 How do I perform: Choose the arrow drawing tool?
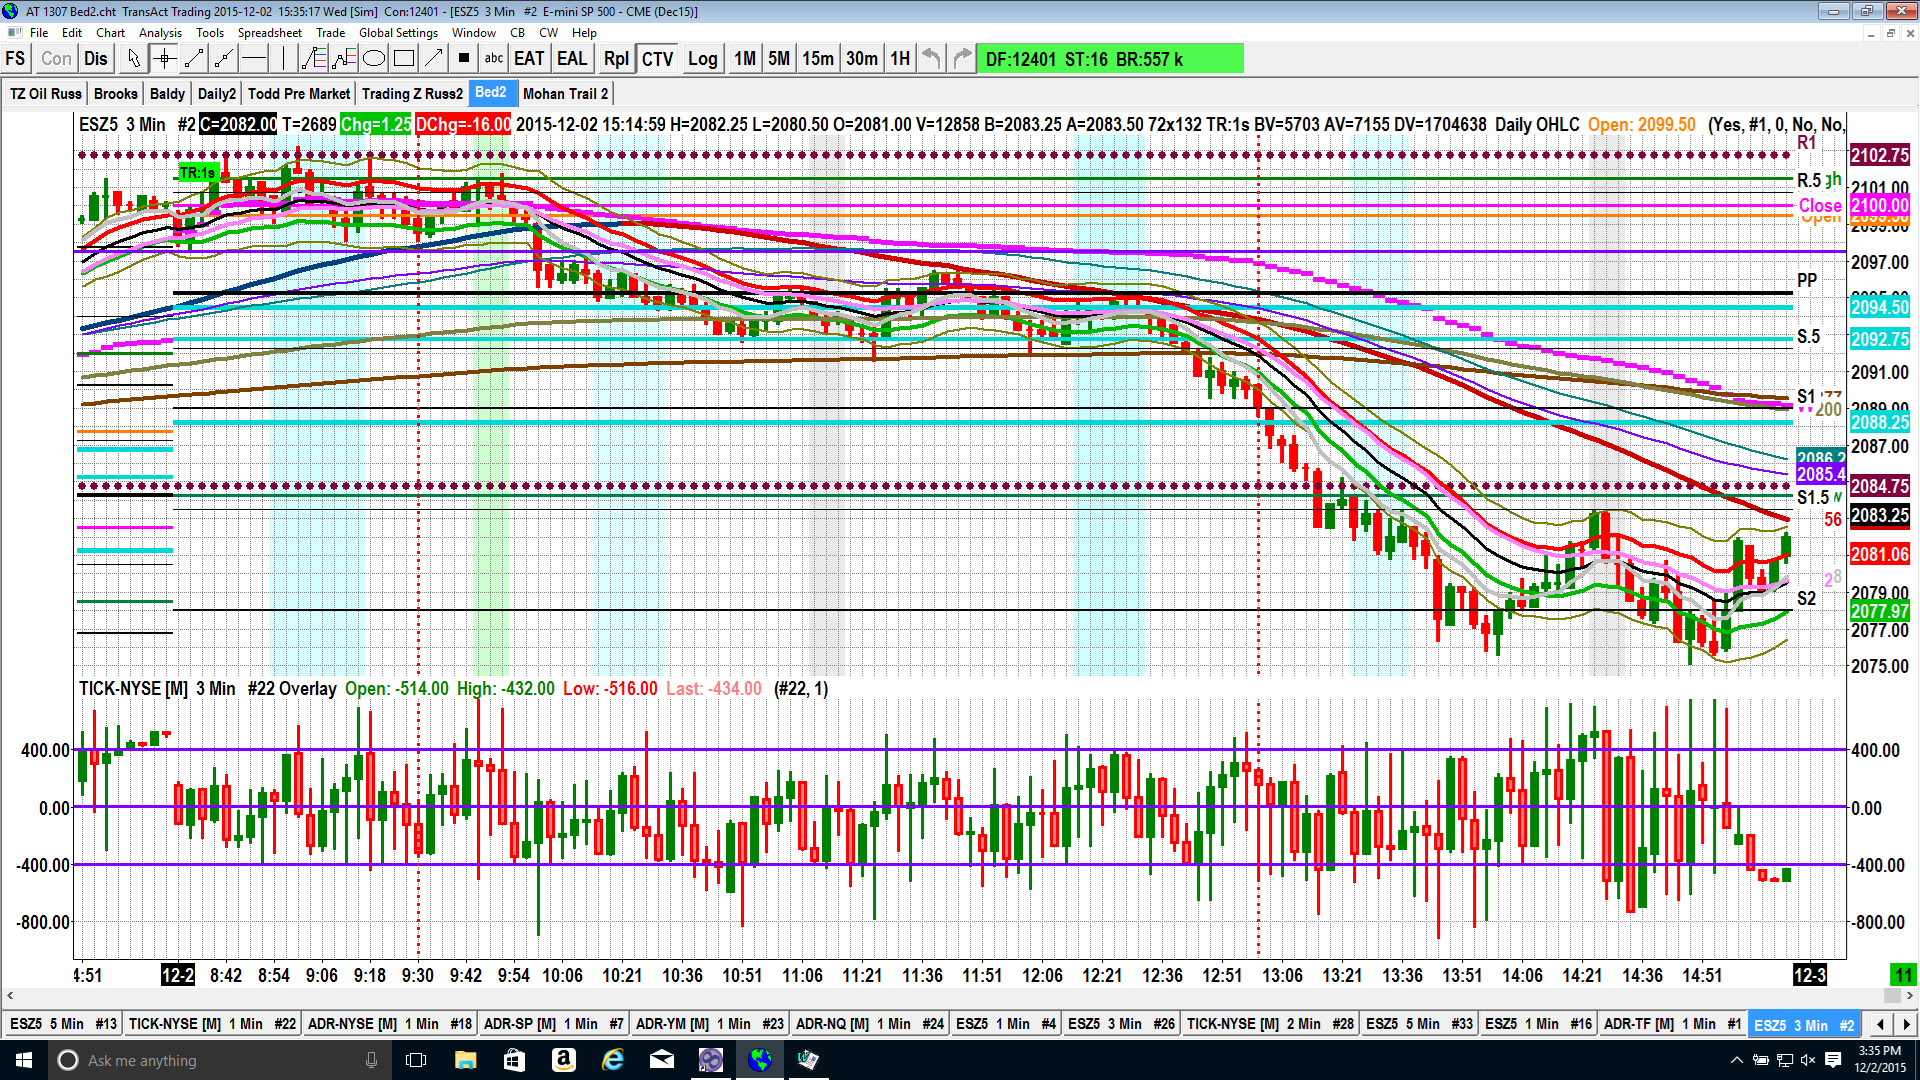(434, 59)
